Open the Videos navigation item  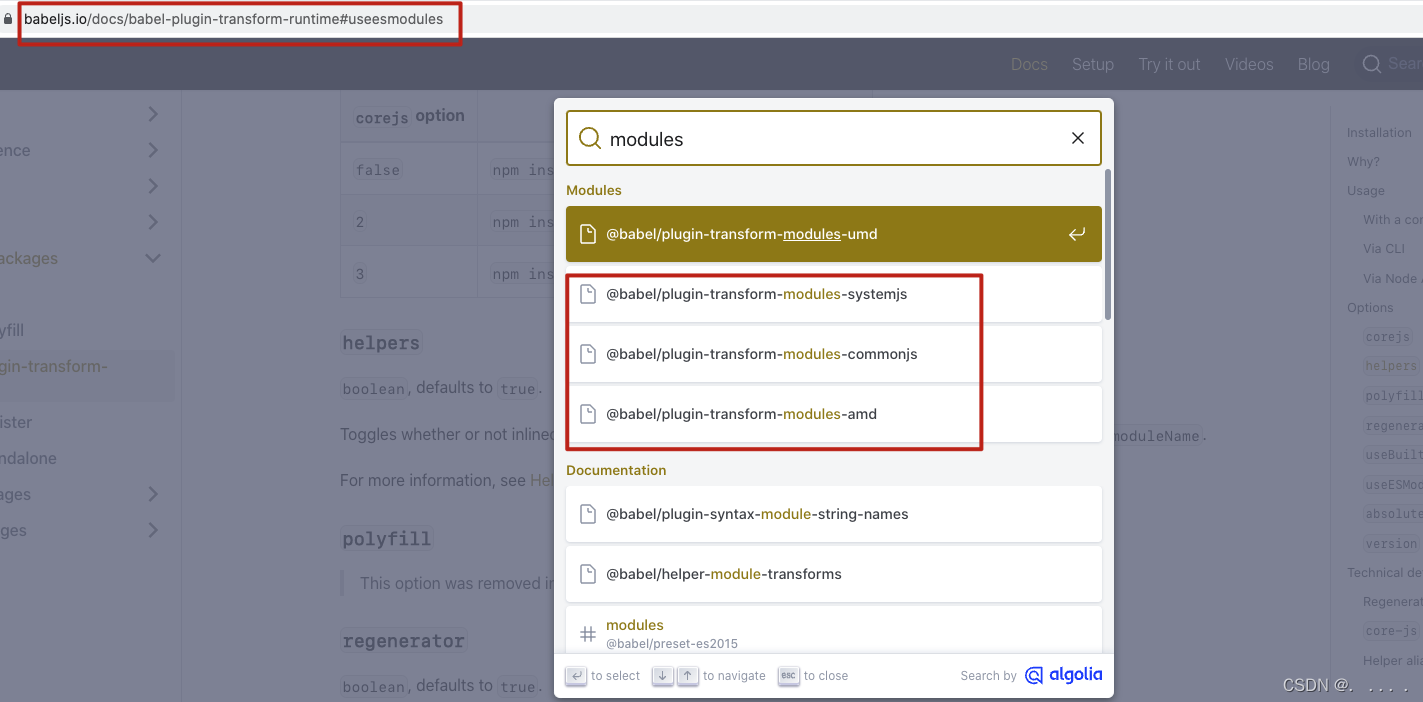1249,64
